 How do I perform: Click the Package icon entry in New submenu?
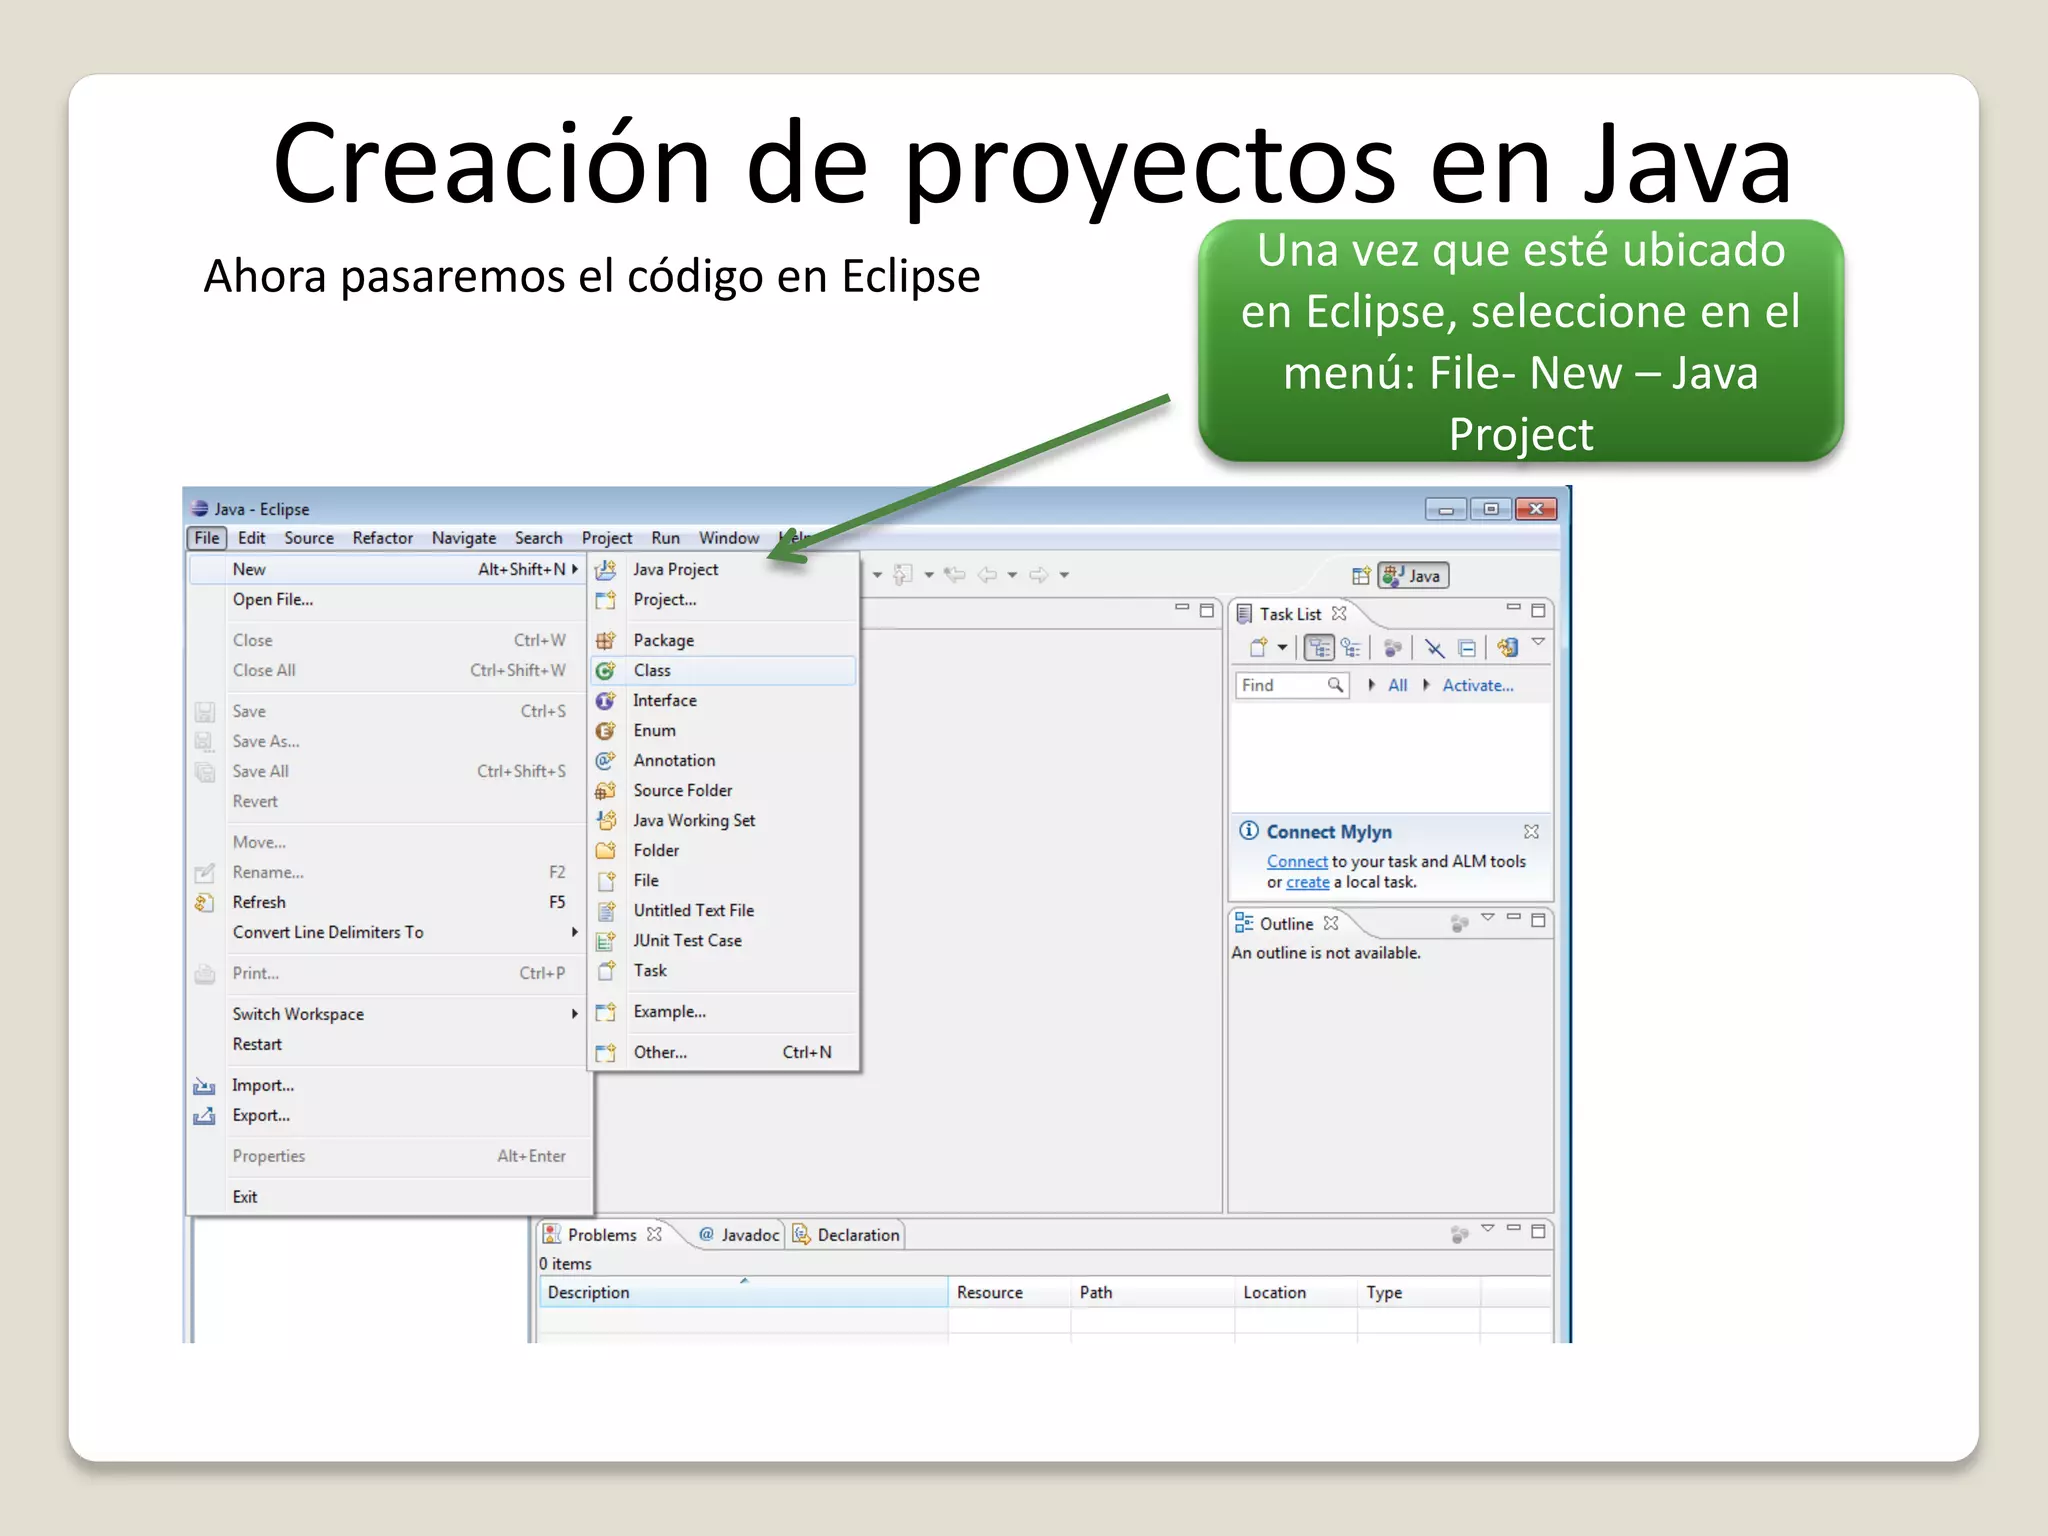(605, 640)
